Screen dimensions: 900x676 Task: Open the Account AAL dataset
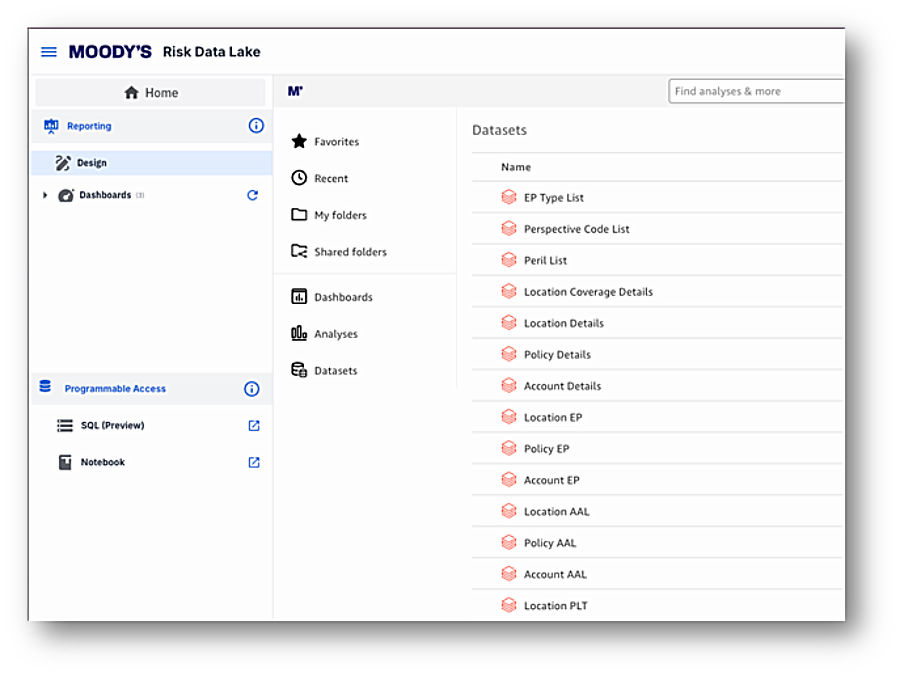[x=555, y=574]
